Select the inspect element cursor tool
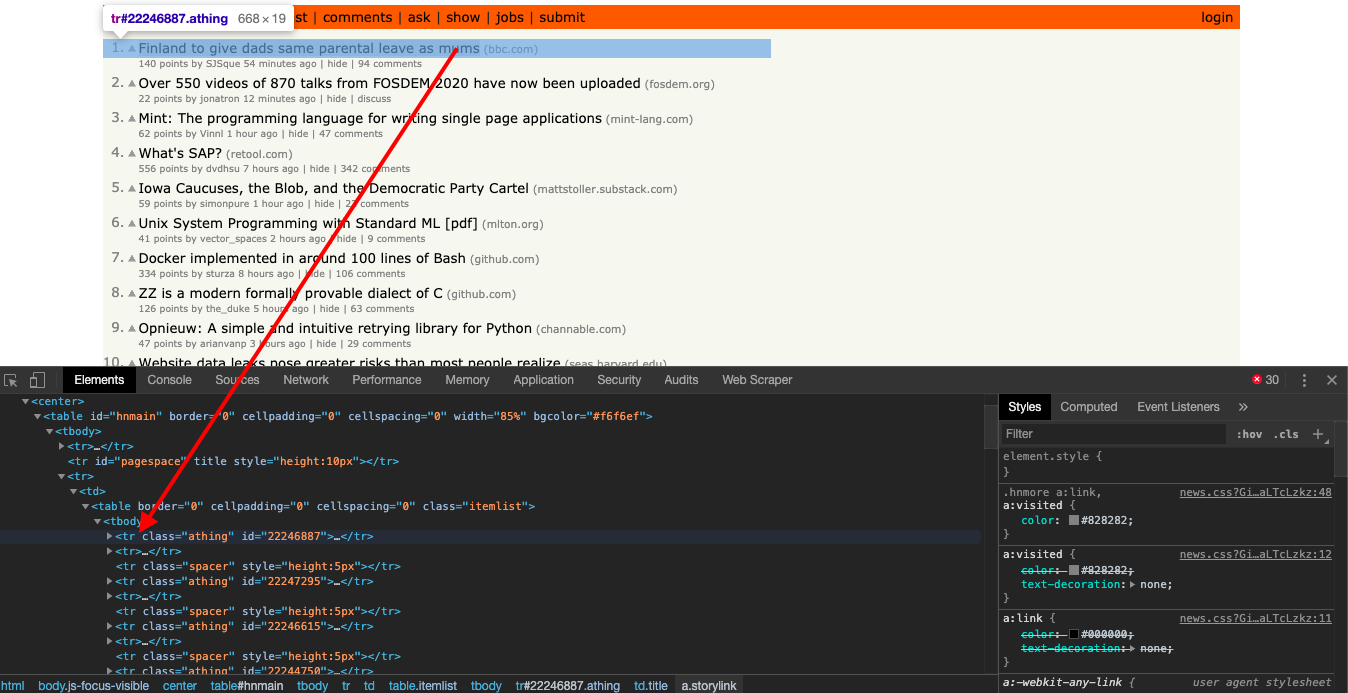The image size is (1348, 693). pyautogui.click(x=12, y=380)
